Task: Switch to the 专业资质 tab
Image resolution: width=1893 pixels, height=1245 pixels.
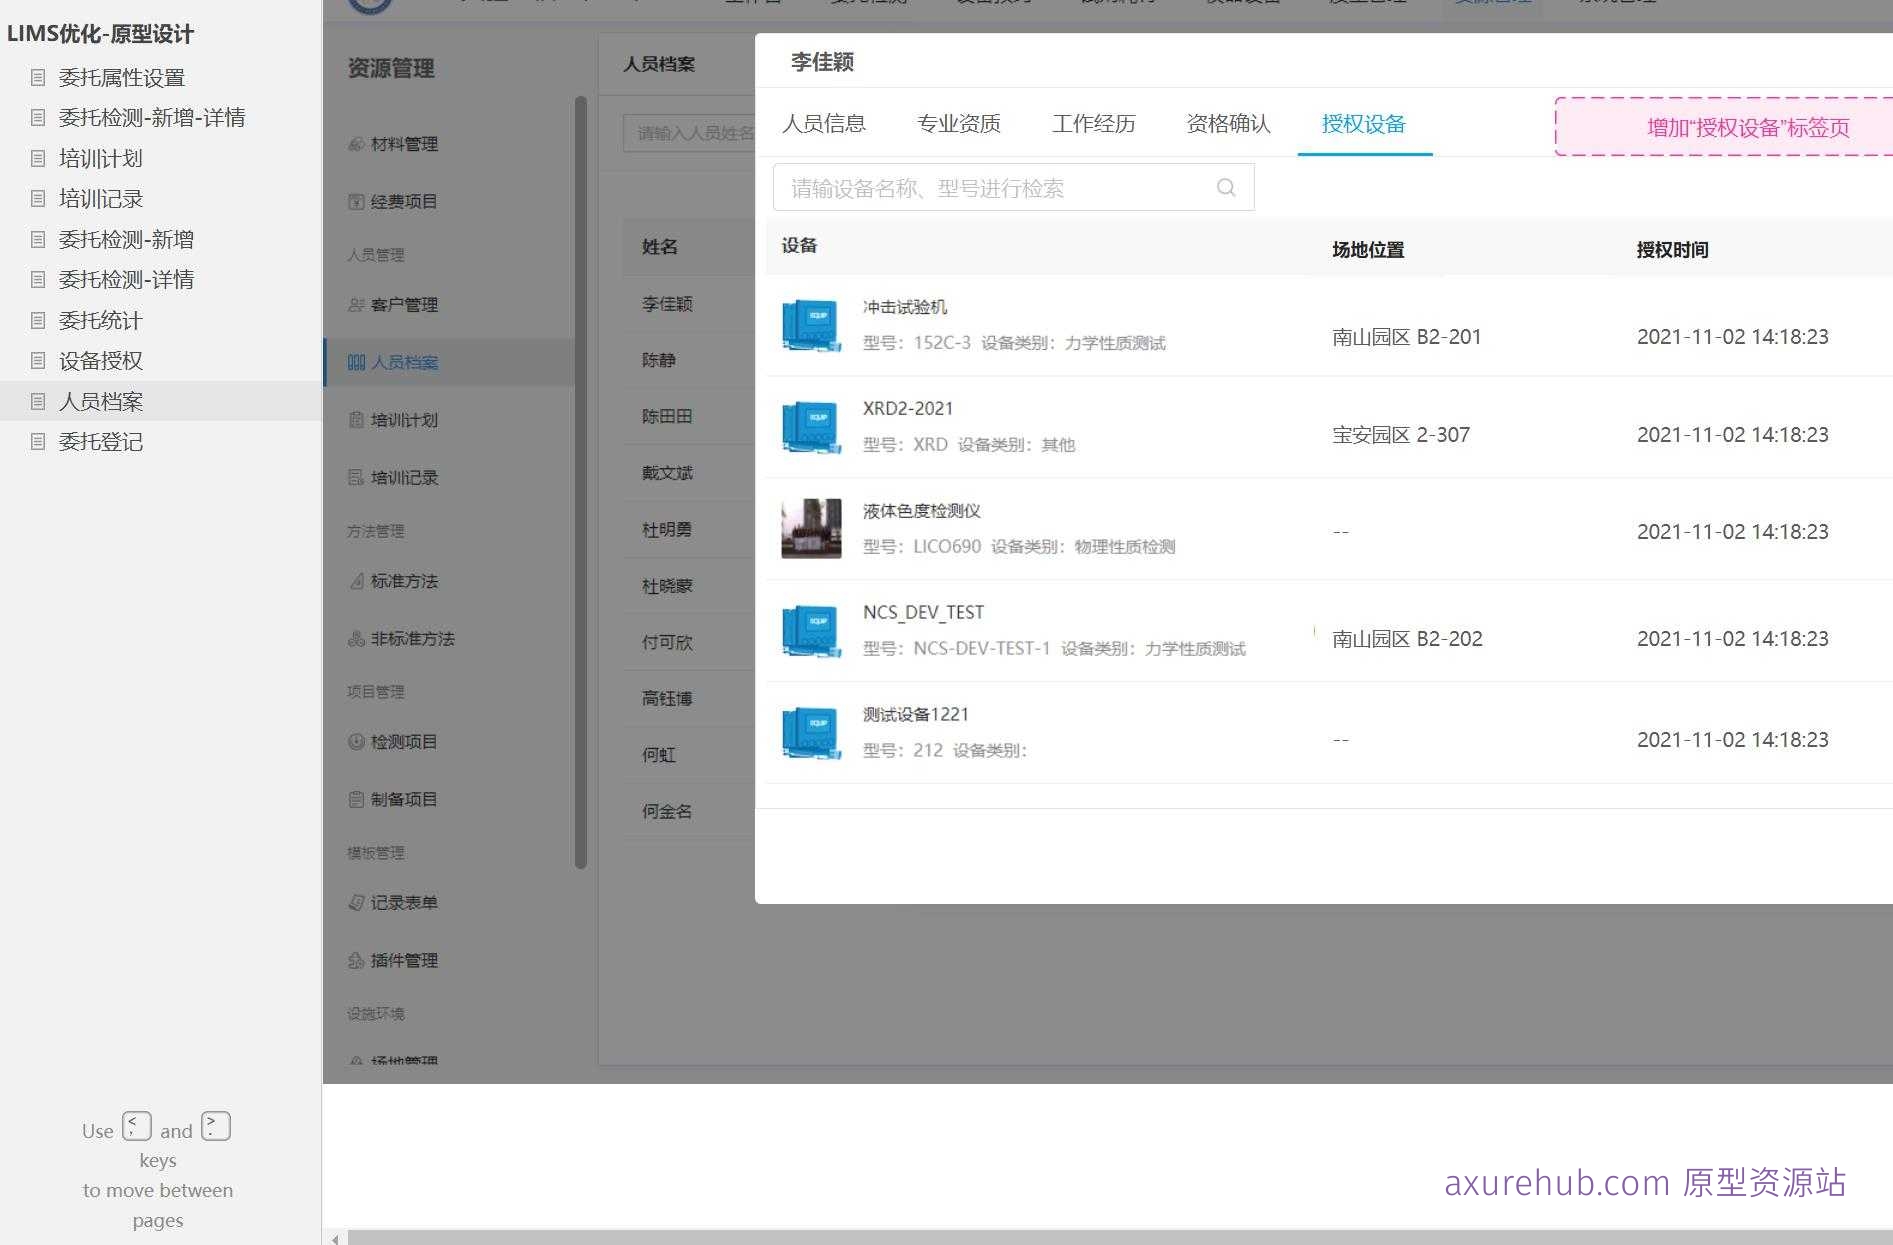Action: 959,124
